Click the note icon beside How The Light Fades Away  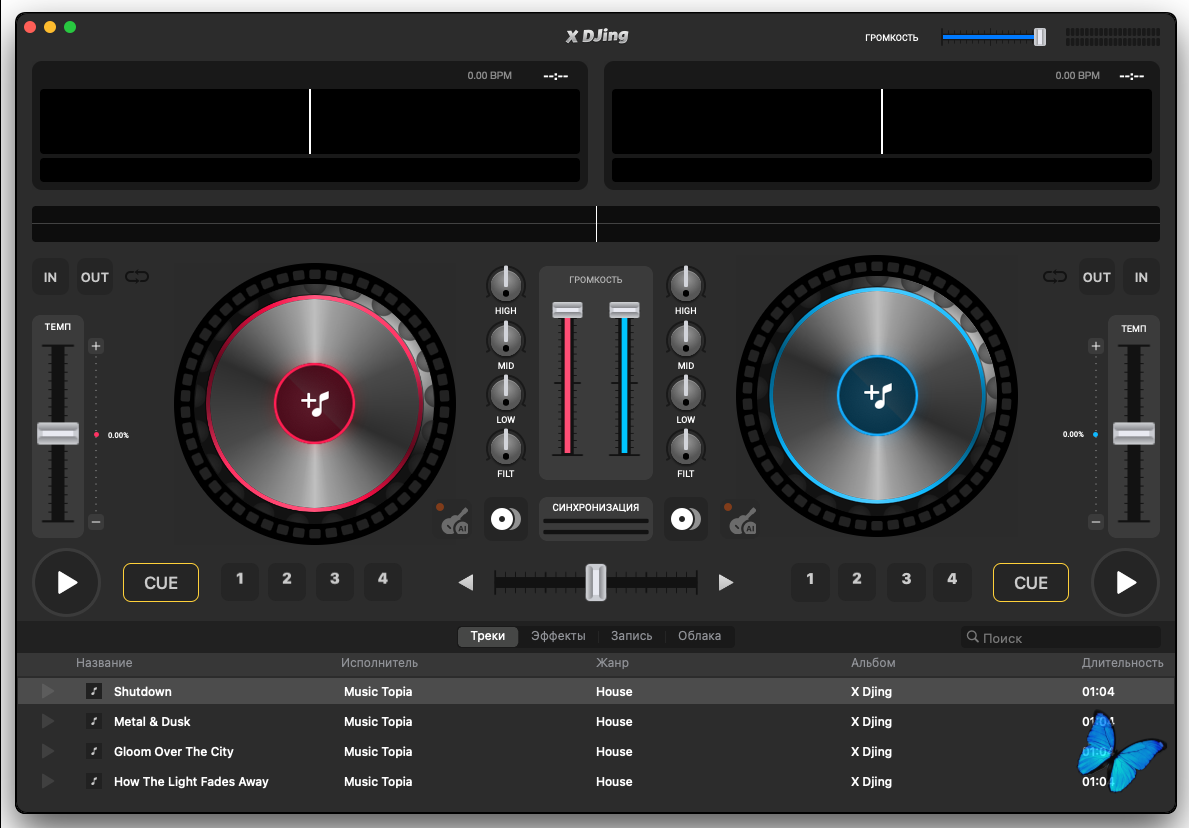tap(94, 781)
